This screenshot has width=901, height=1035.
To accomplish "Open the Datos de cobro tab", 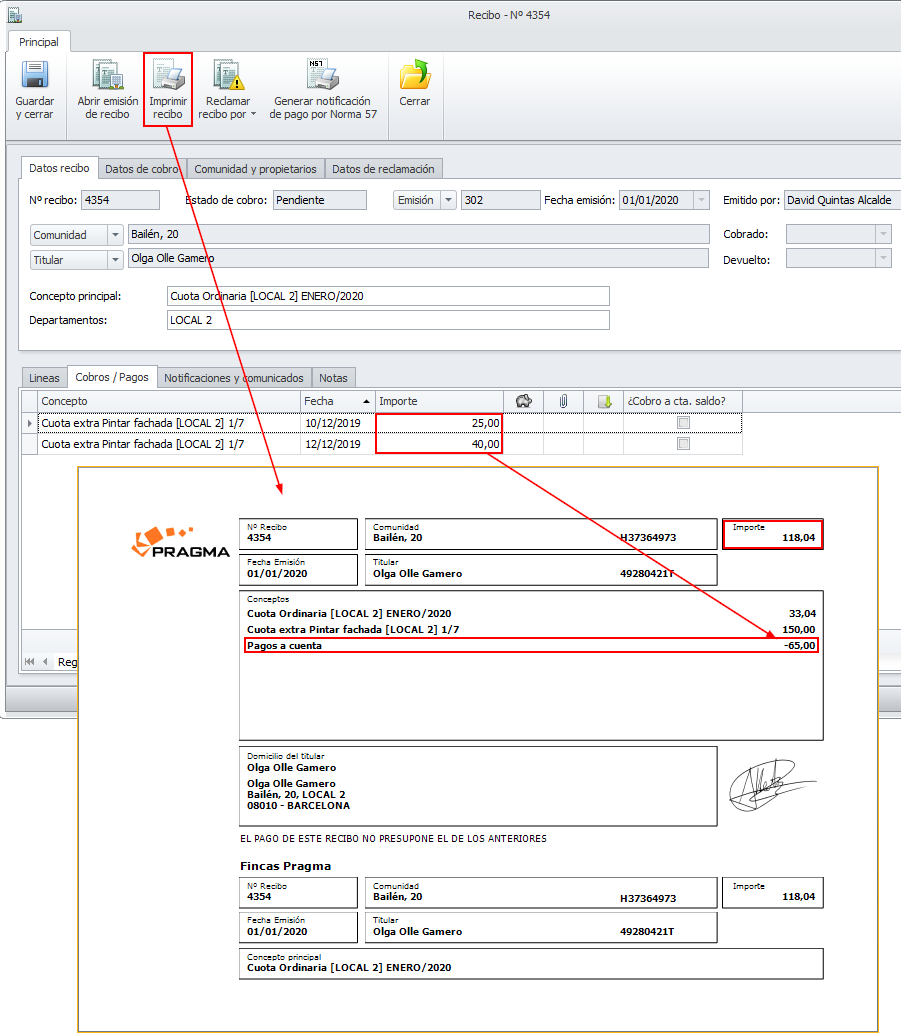I will tap(142, 169).
